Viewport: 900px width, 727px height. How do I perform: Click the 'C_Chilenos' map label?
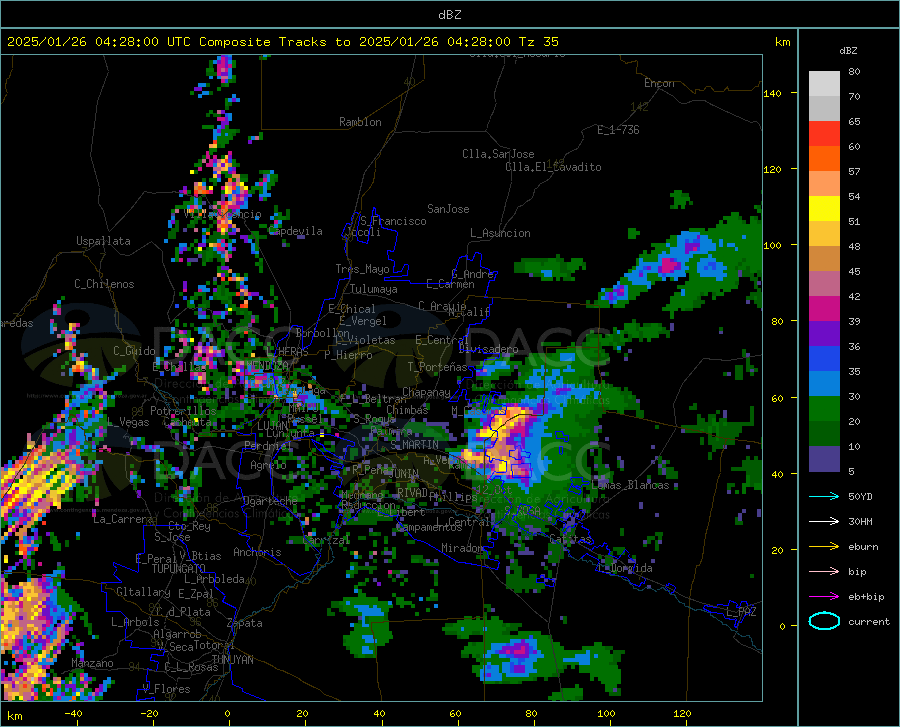tap(104, 284)
